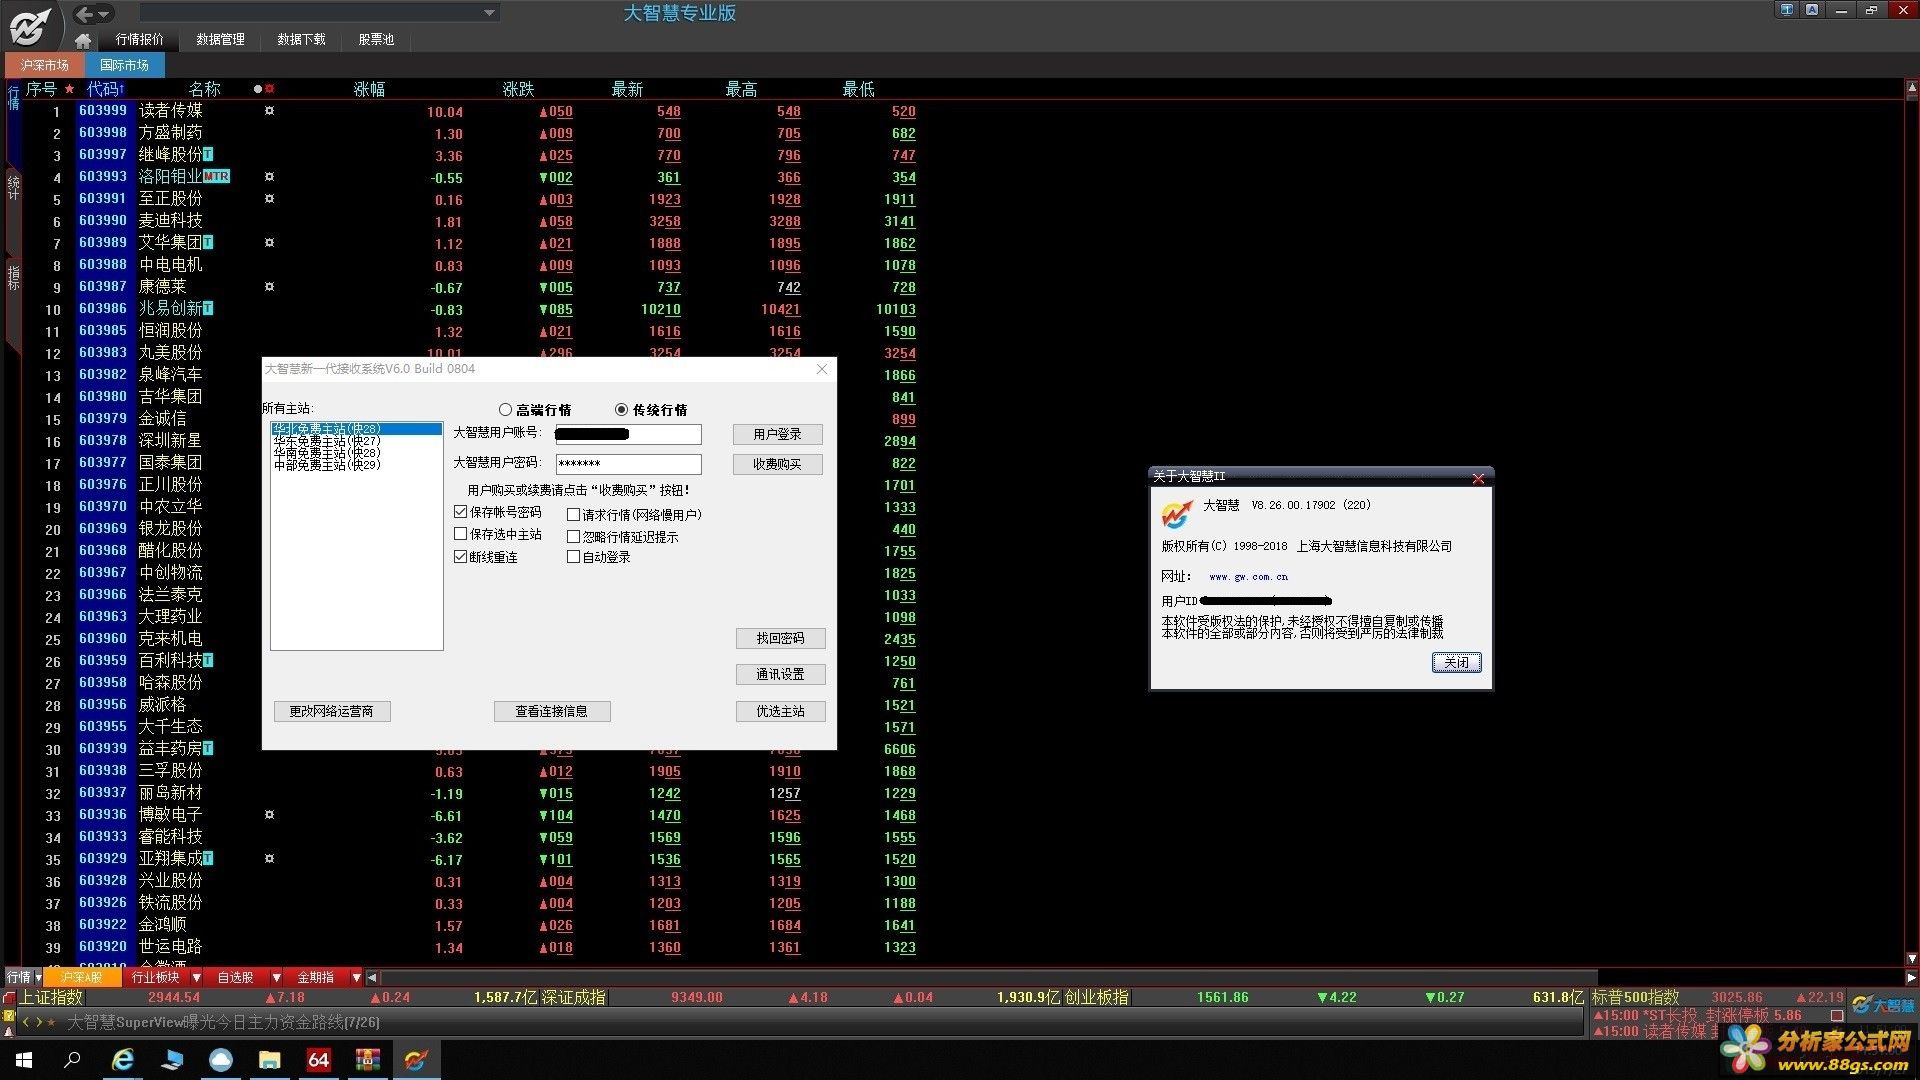Click the T badge next to 继峰股份
The width and height of the screenshot is (1920, 1080).
coord(208,155)
